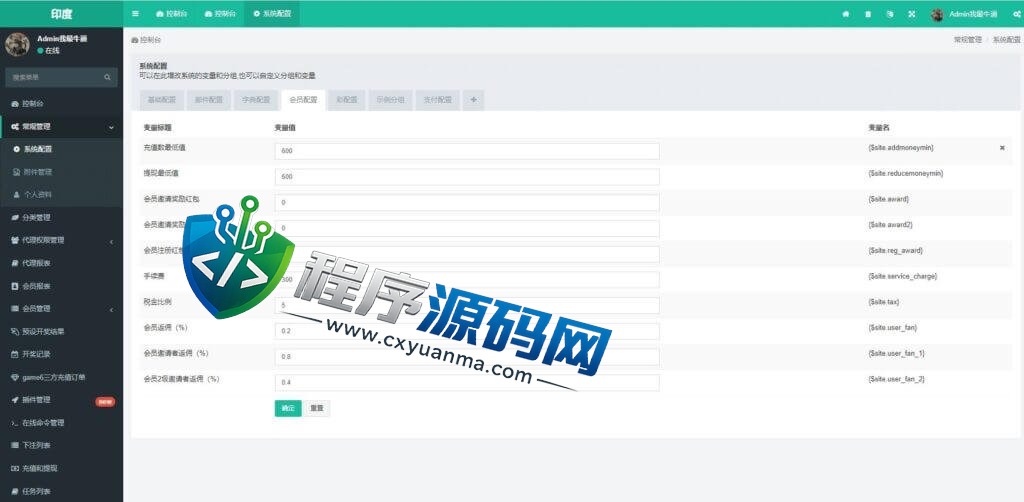Click 常规管理 in the right breadcrumb
Viewport: 1024px width, 502px height.
point(968,40)
